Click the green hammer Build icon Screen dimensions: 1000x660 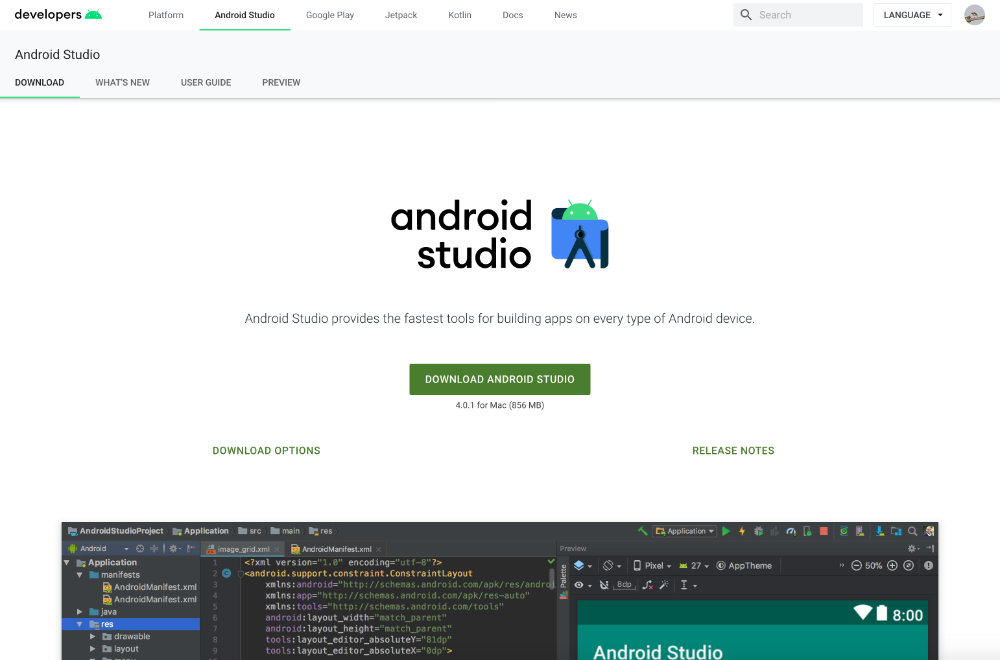[642, 531]
